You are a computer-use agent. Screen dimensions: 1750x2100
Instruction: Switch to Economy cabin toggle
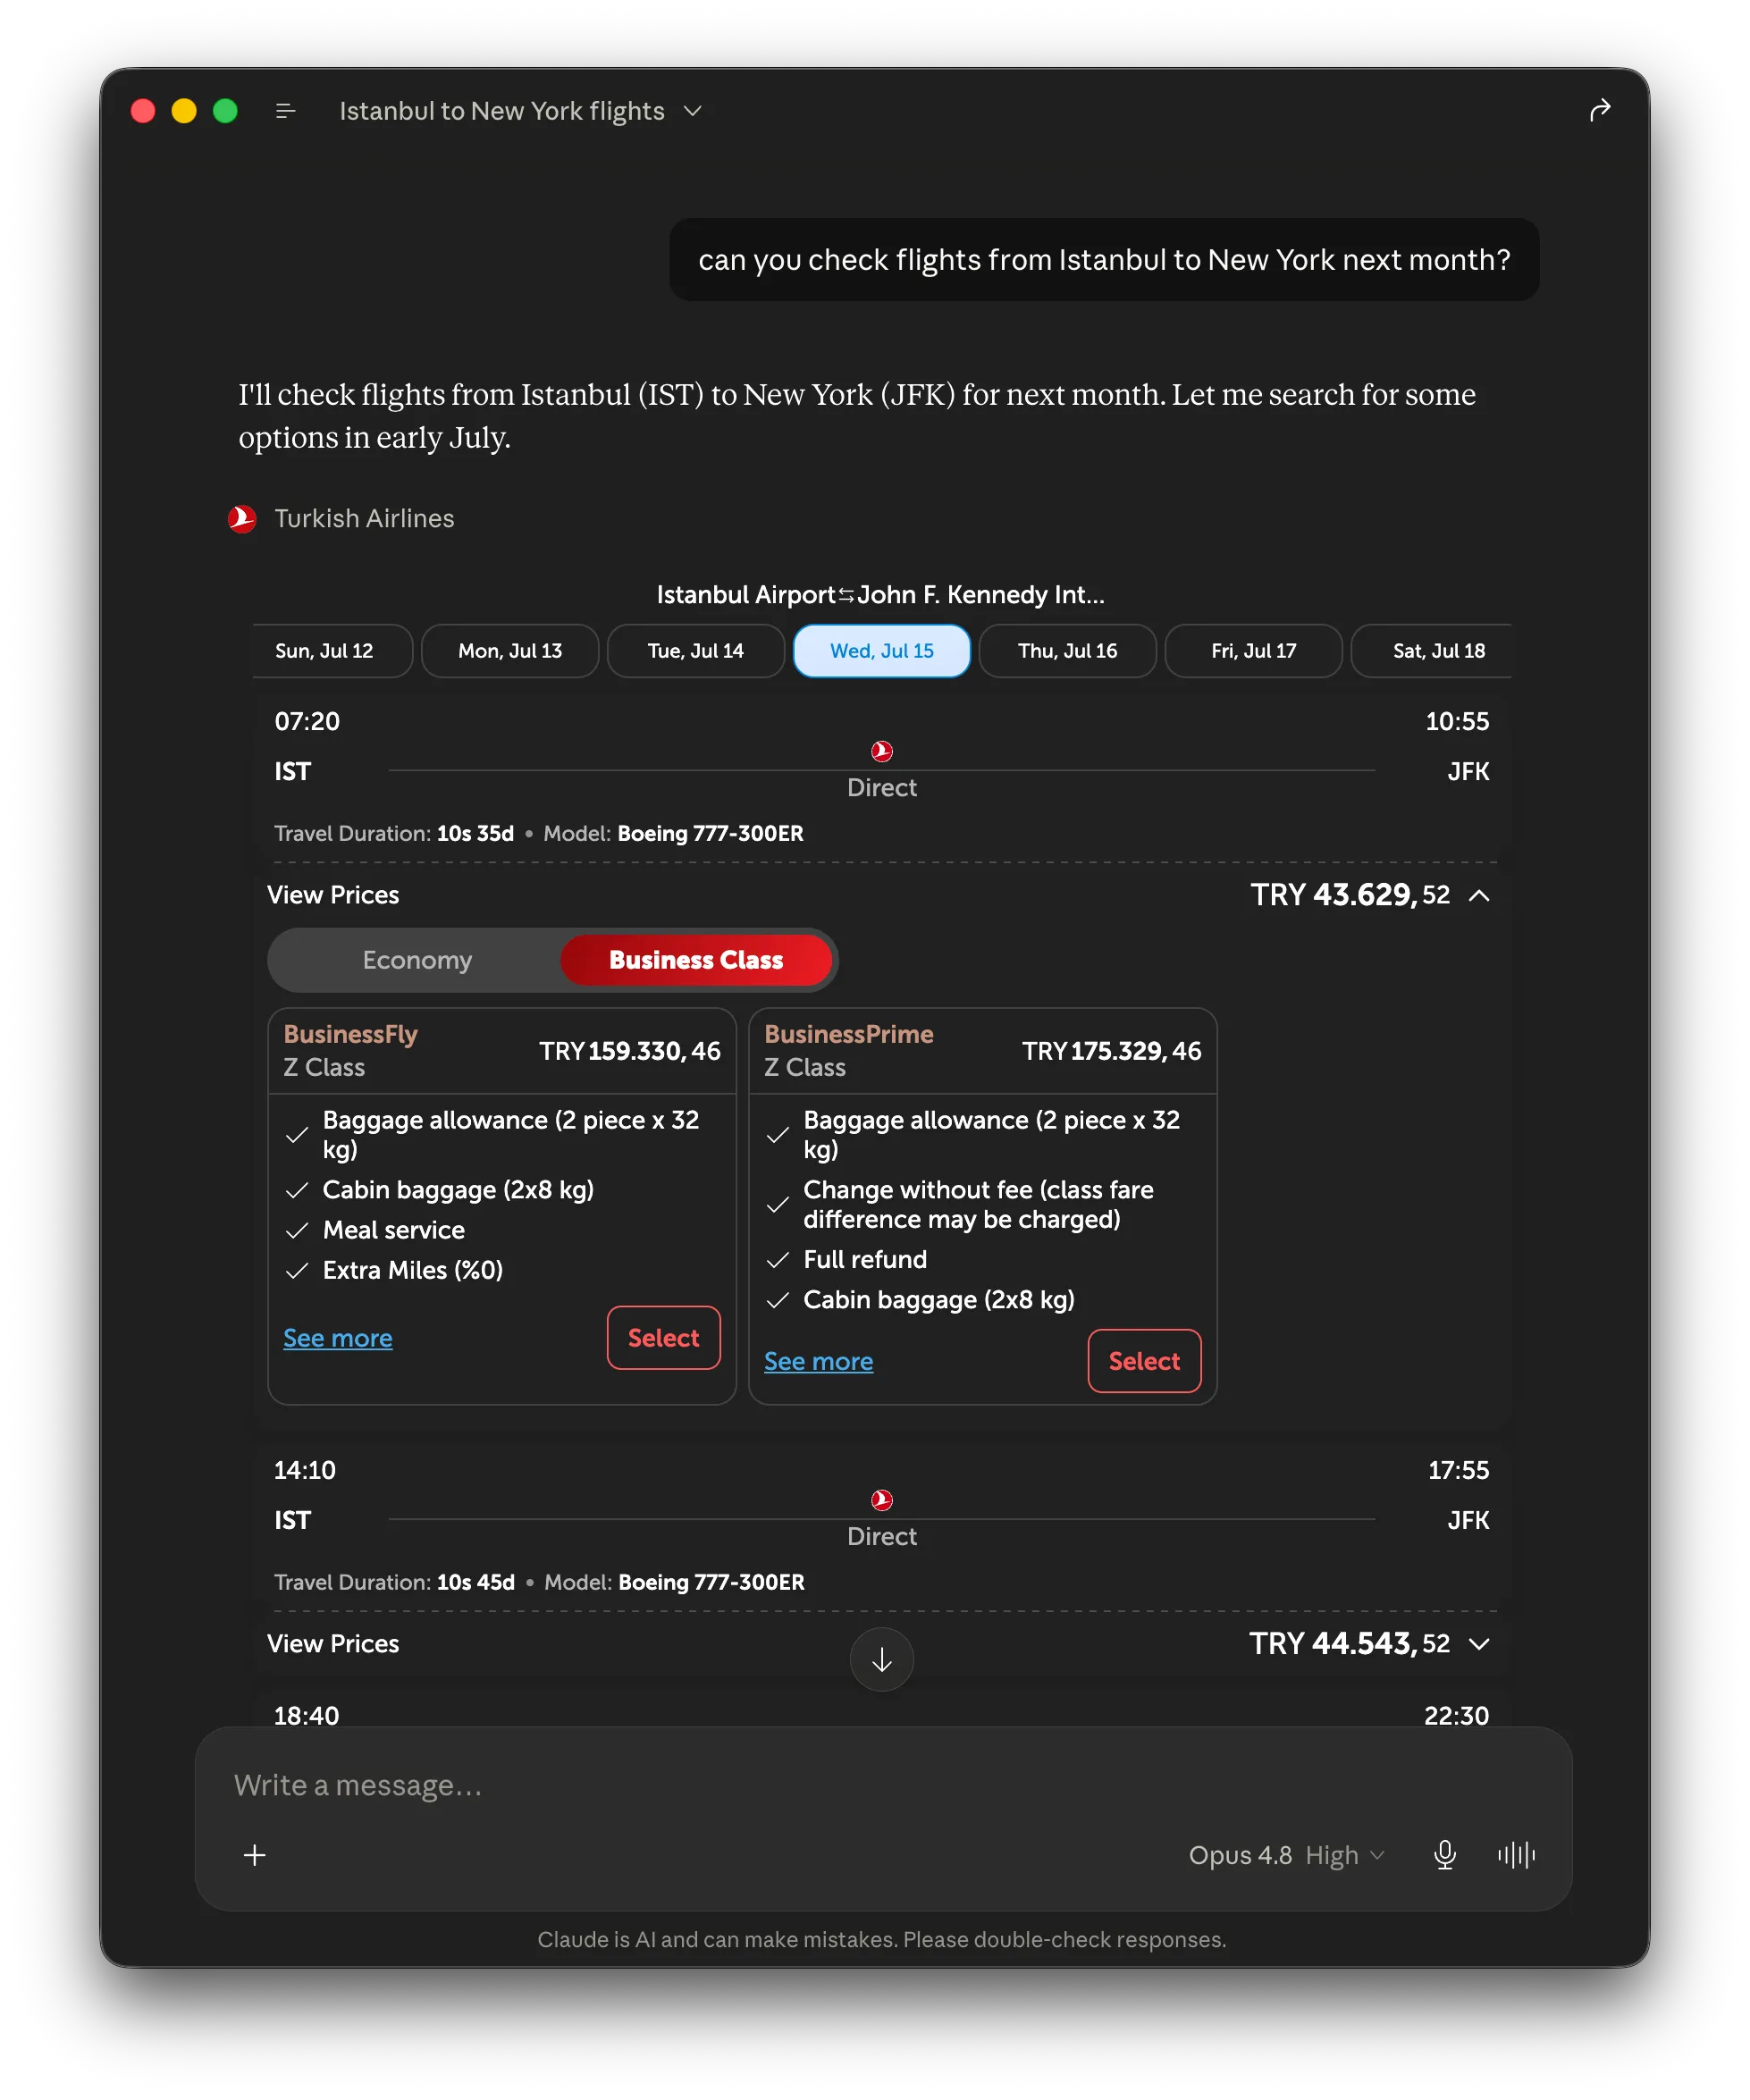pyautogui.click(x=417, y=960)
